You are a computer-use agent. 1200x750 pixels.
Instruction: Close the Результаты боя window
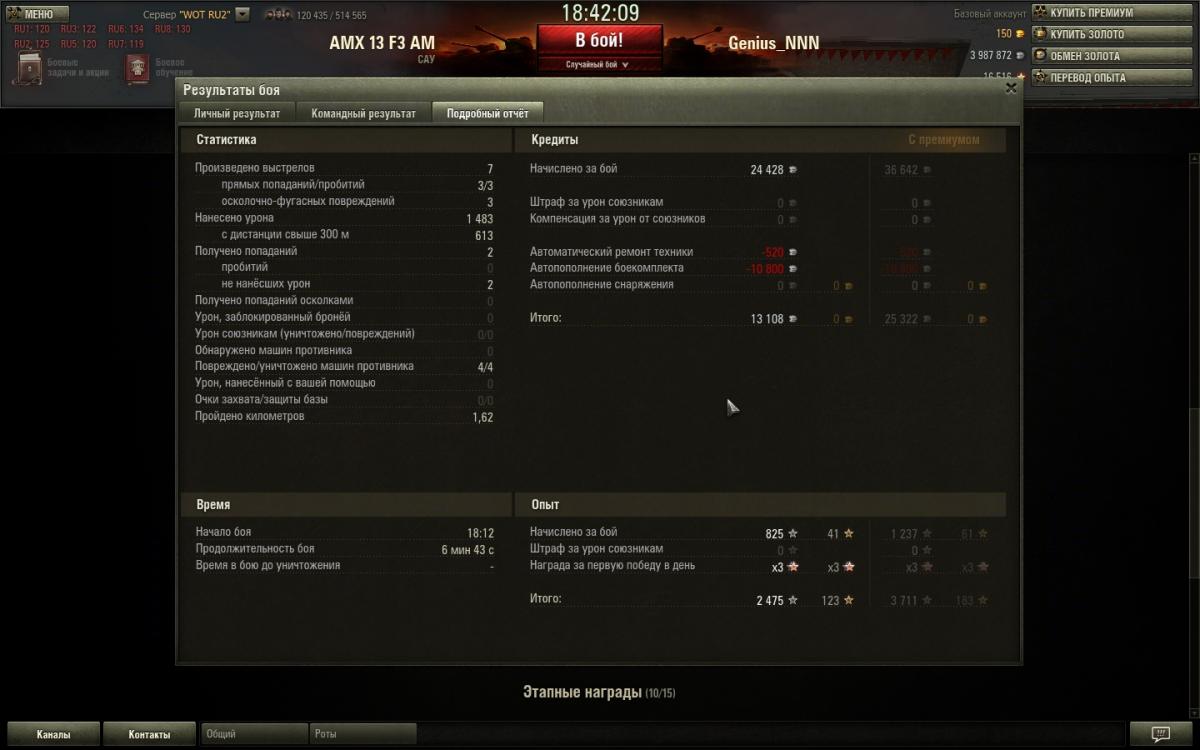[1011, 88]
